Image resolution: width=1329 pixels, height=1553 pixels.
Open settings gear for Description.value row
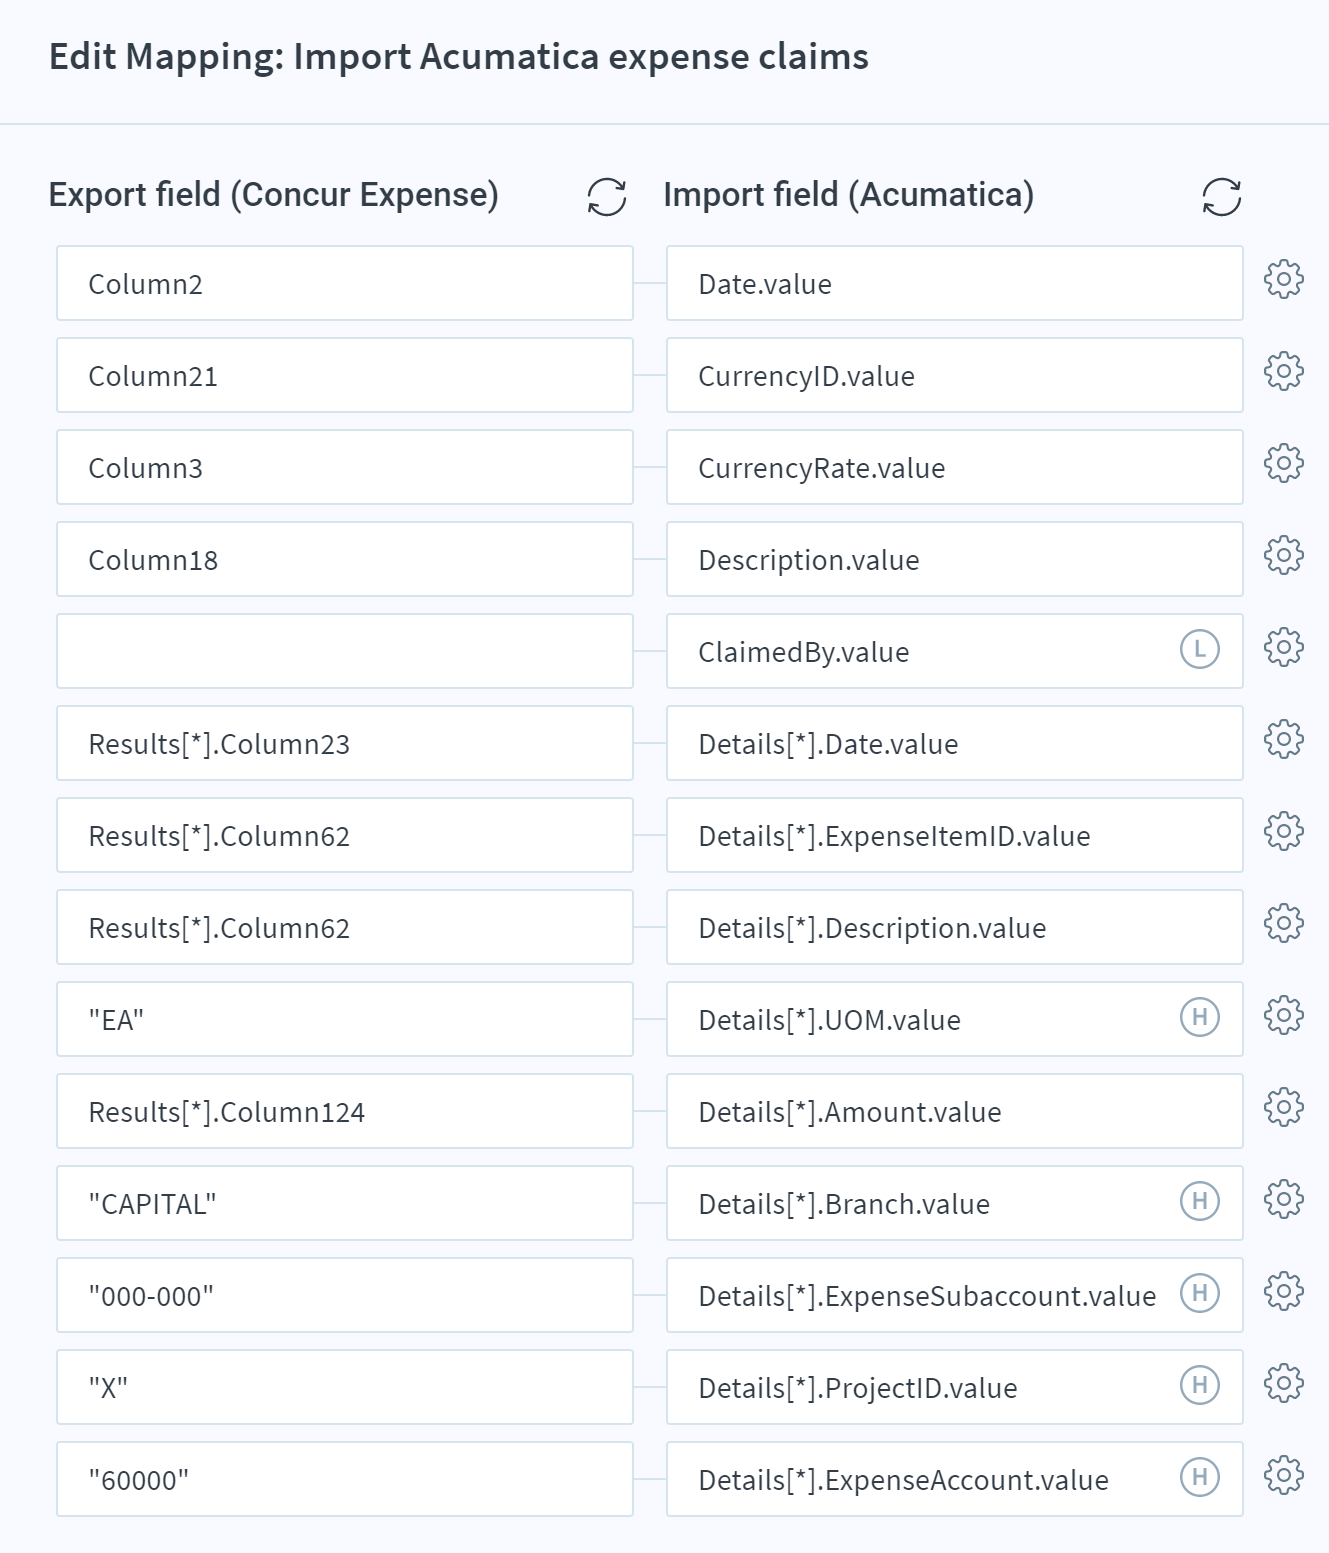pyautogui.click(x=1284, y=555)
